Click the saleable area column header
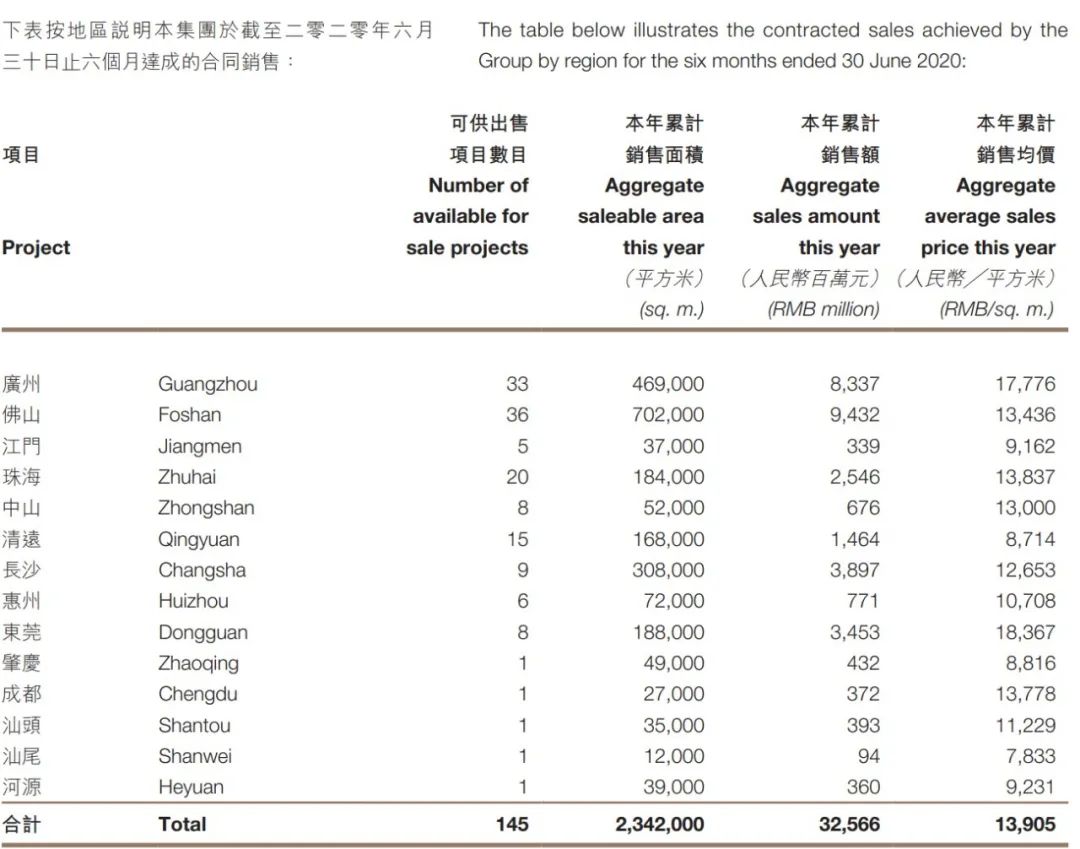The width and height of the screenshot is (1080, 849). click(x=641, y=216)
